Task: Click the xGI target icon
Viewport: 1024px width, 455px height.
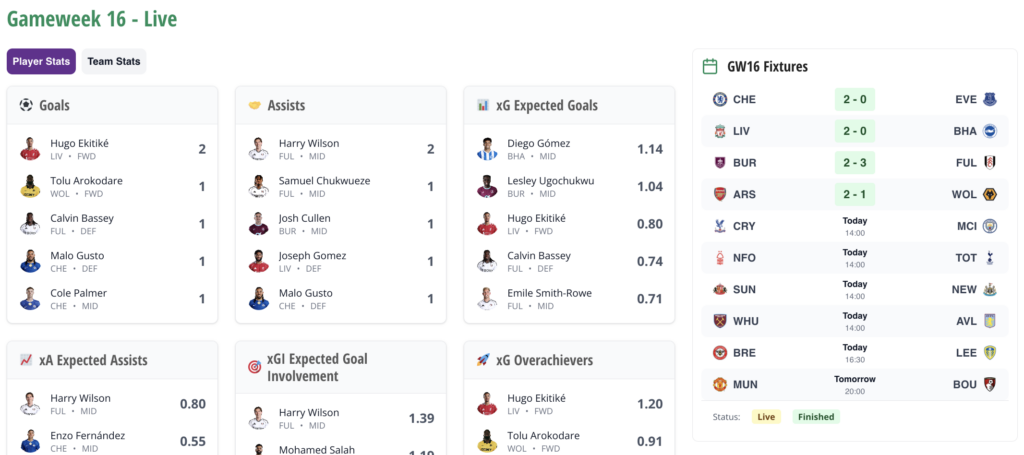Action: tap(254, 367)
